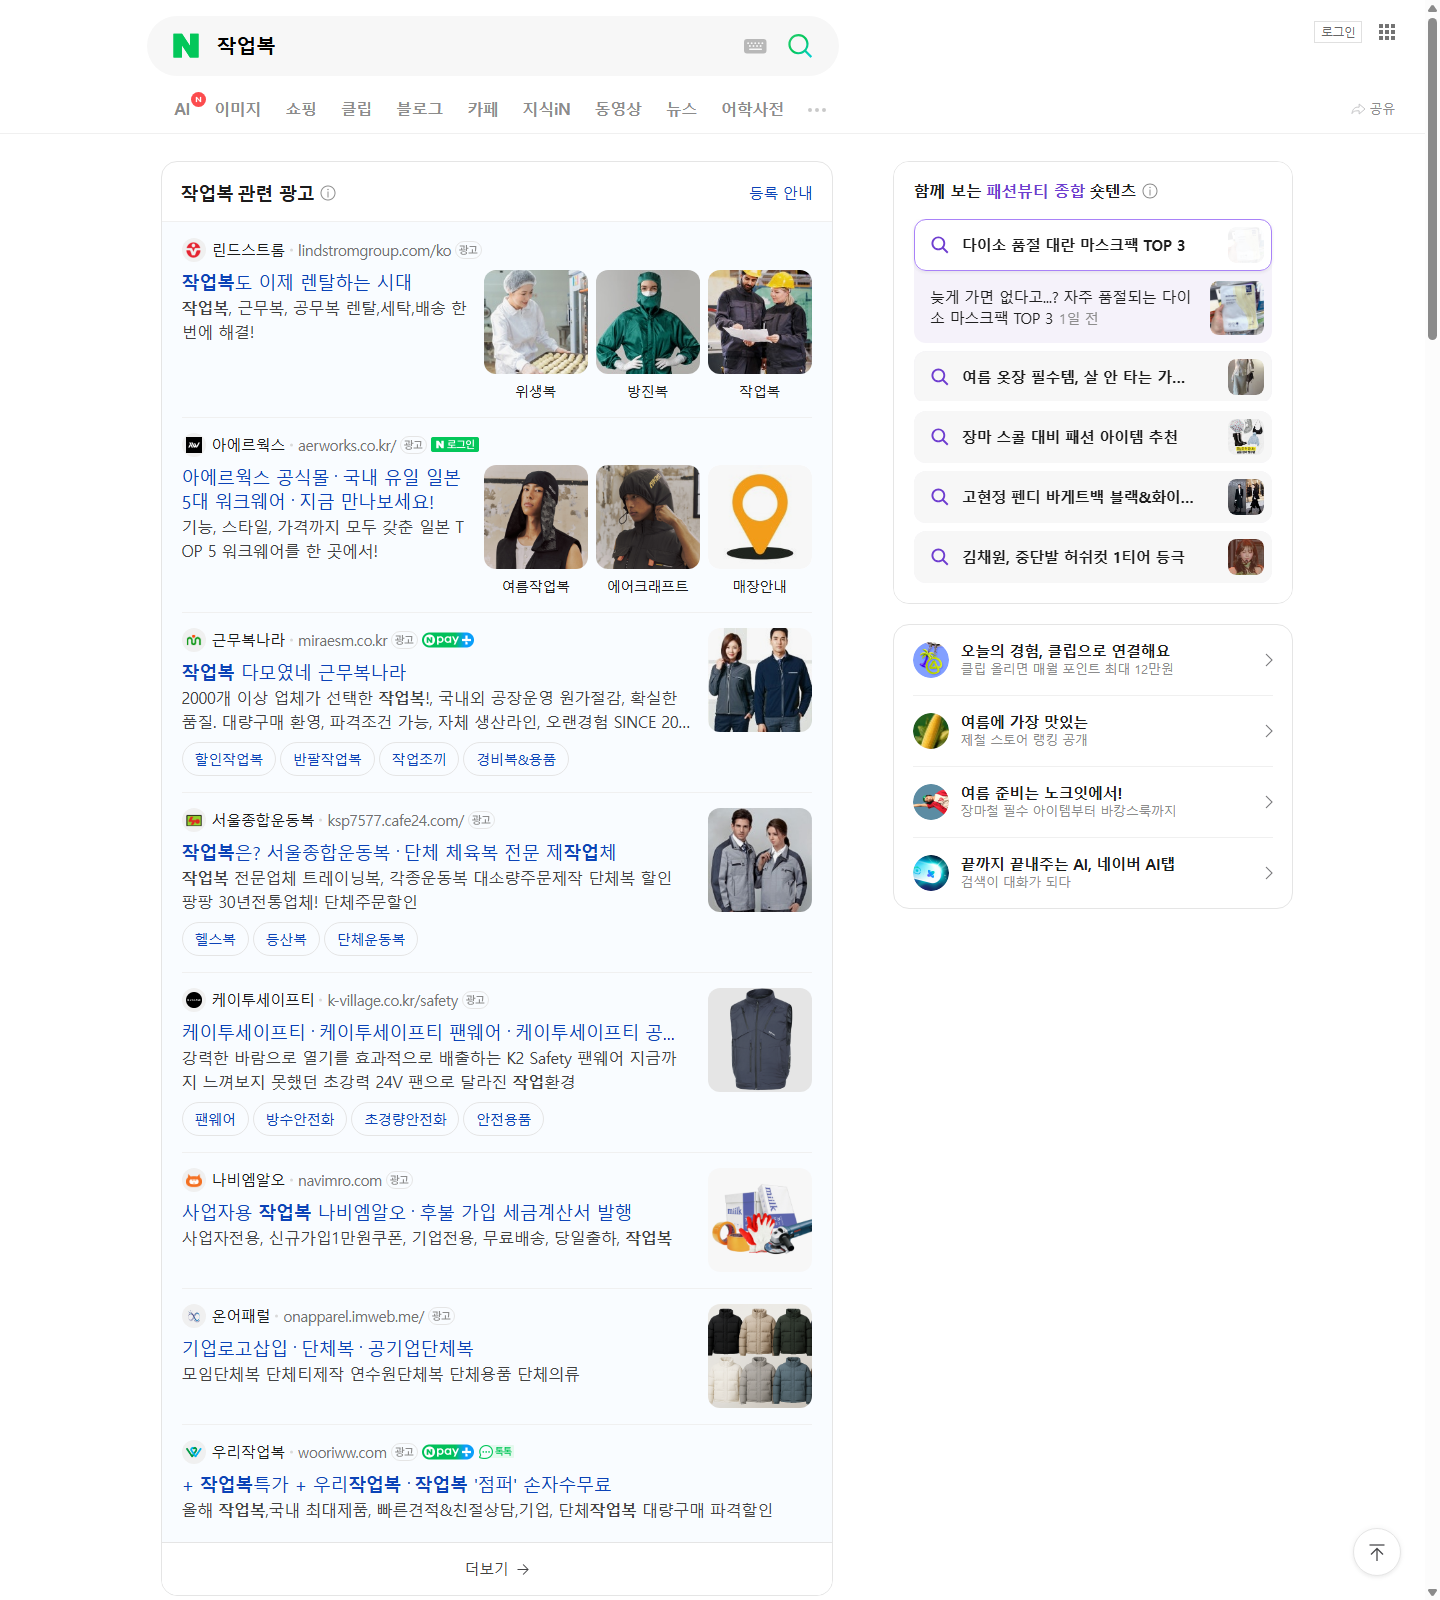Open the 등록 안내 link

point(781,193)
